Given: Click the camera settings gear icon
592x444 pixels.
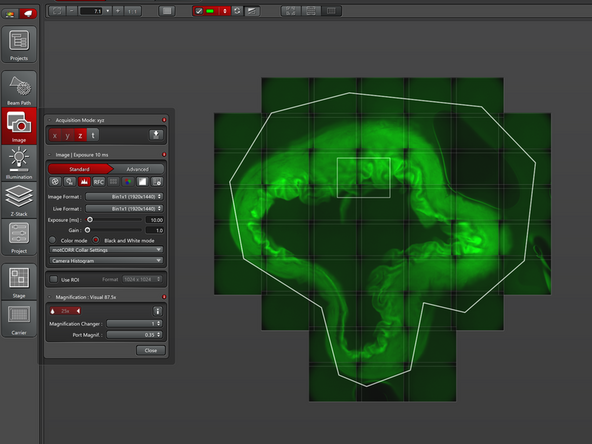Looking at the screenshot, I should click(157, 182).
